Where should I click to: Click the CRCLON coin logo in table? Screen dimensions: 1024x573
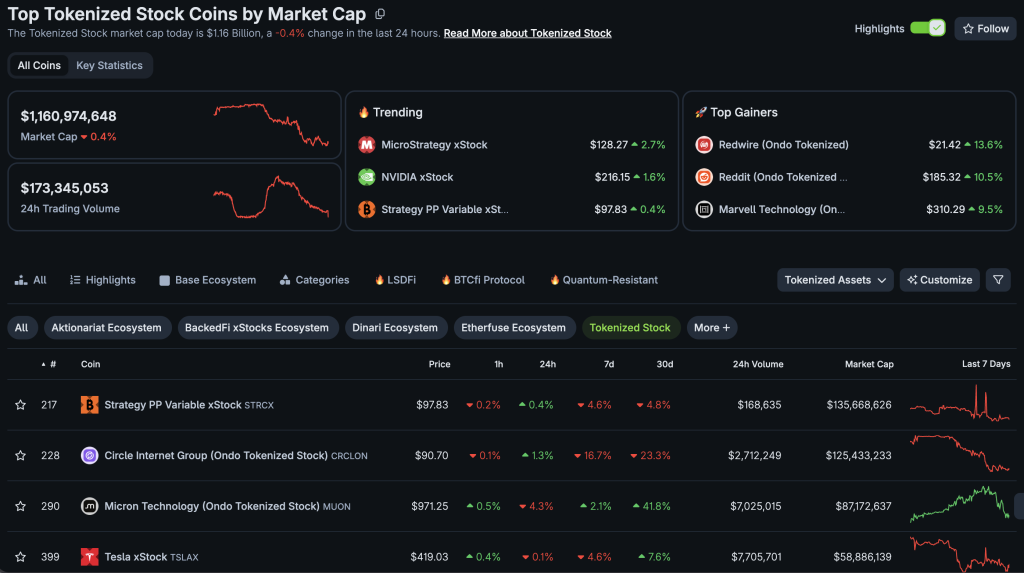pos(89,455)
